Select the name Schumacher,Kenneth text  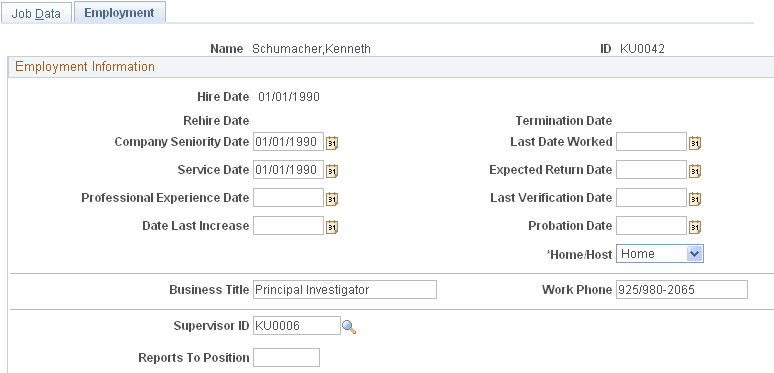(x=311, y=49)
